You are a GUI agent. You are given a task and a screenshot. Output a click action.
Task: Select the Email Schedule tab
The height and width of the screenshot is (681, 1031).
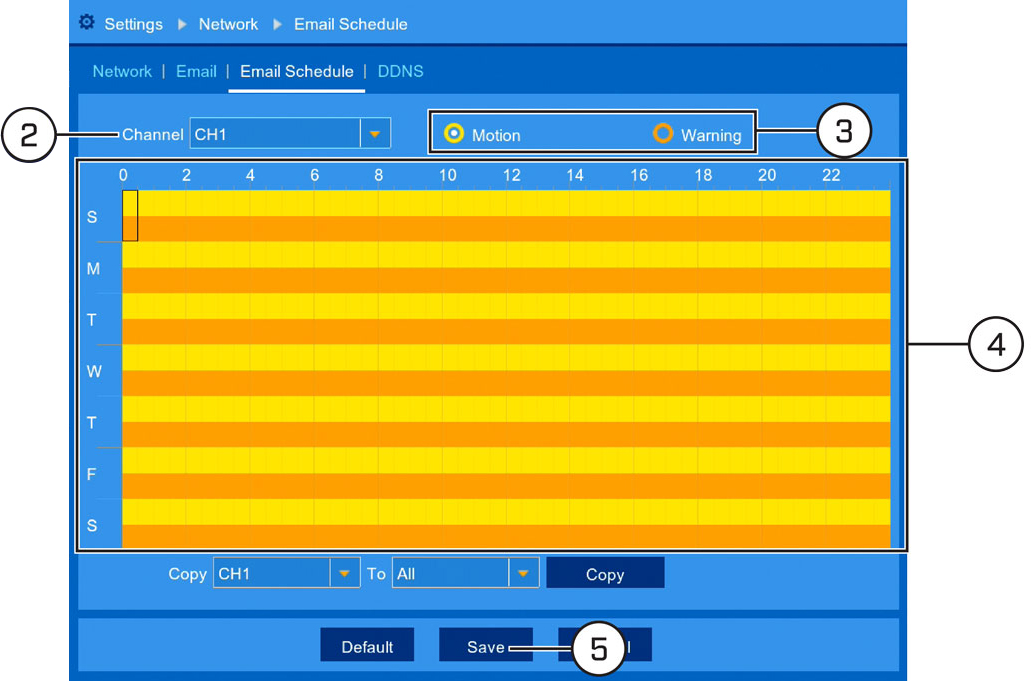coord(297,71)
